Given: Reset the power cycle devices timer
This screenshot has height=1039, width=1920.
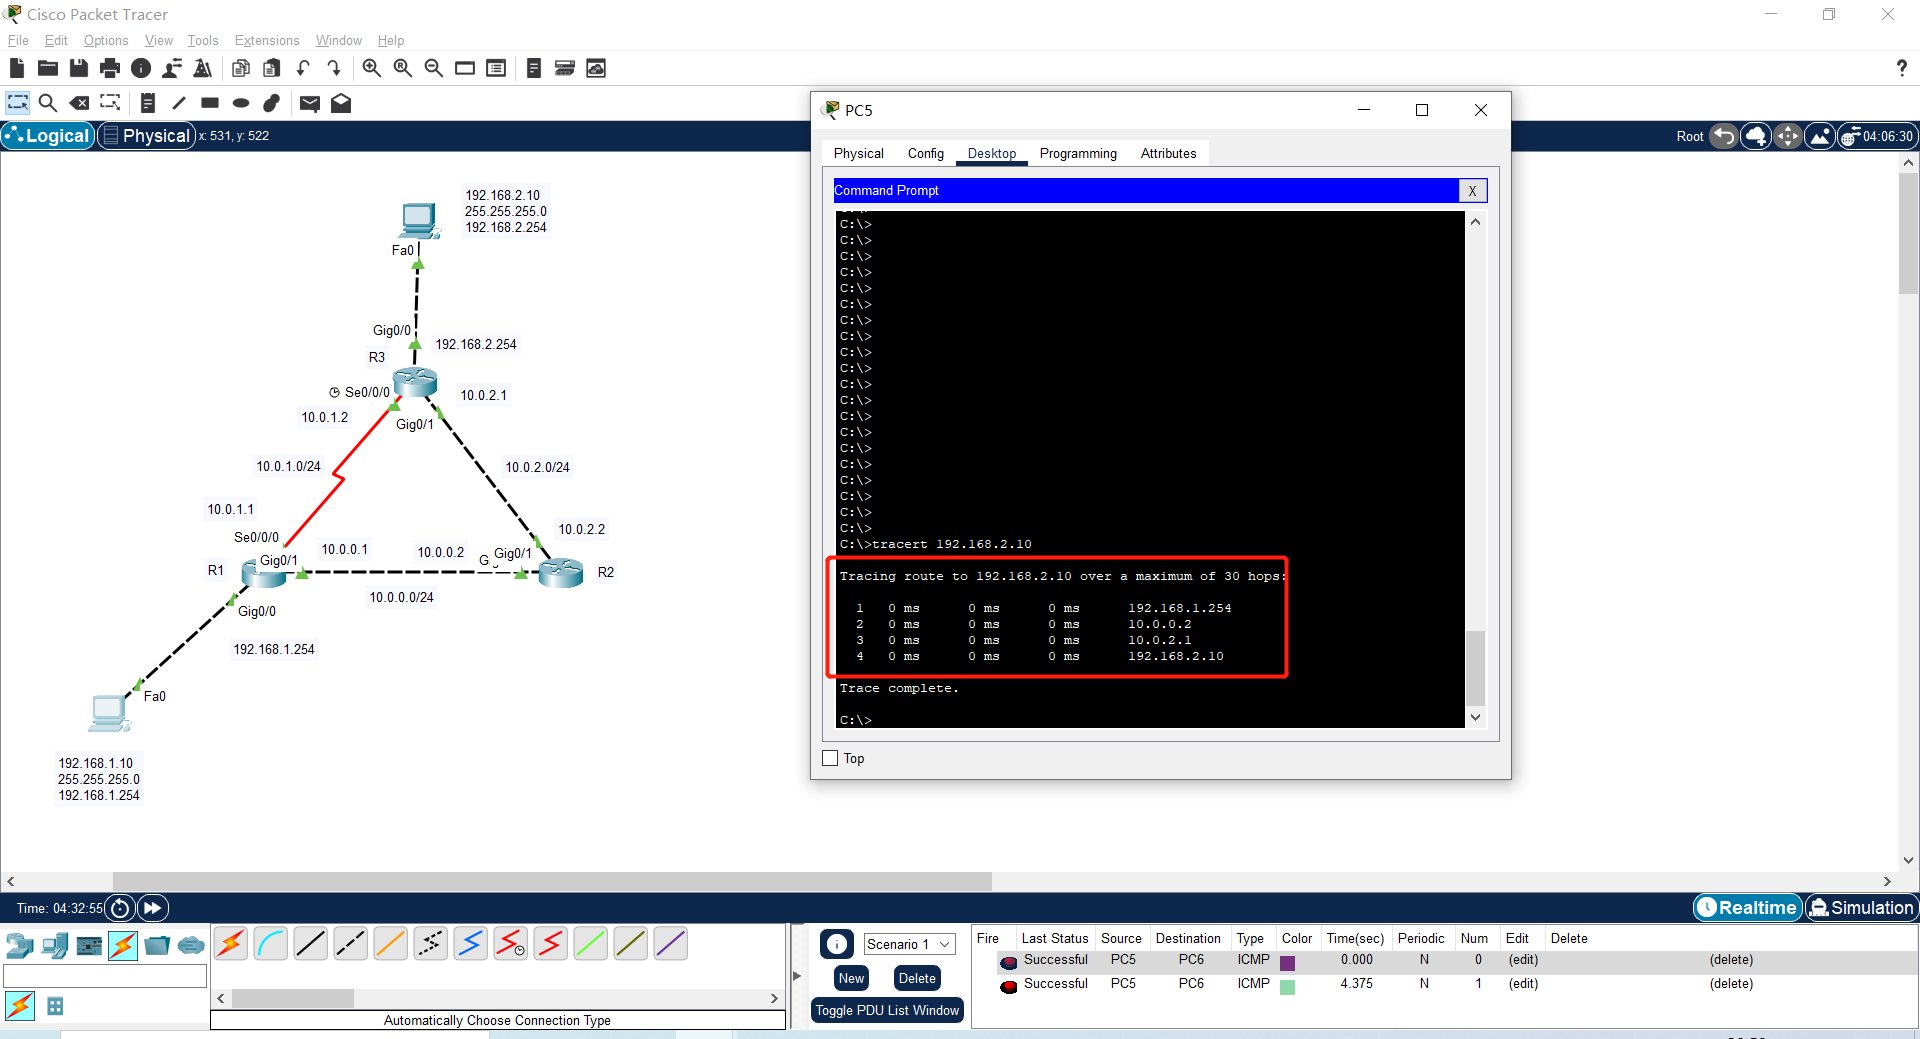Looking at the screenshot, I should 120,908.
